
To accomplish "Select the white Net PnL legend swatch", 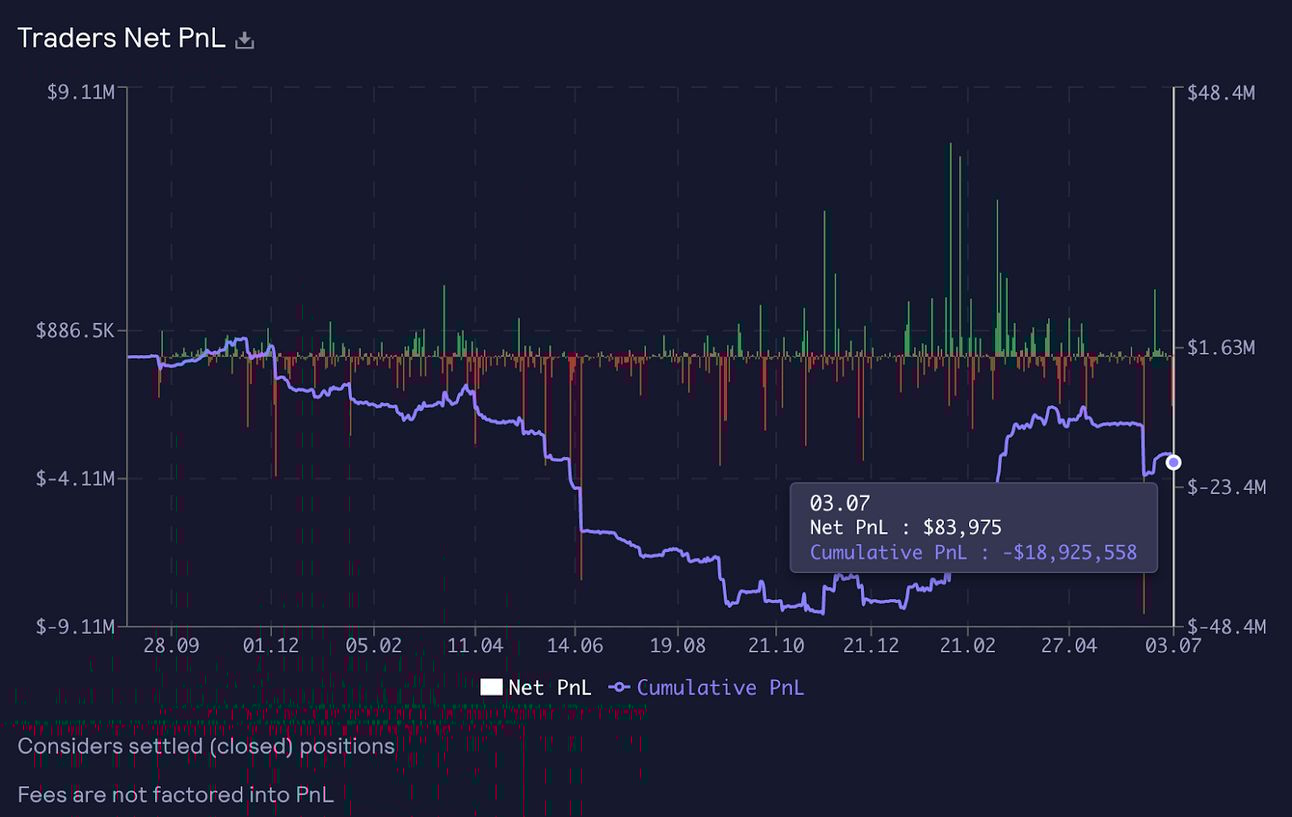I will point(494,687).
